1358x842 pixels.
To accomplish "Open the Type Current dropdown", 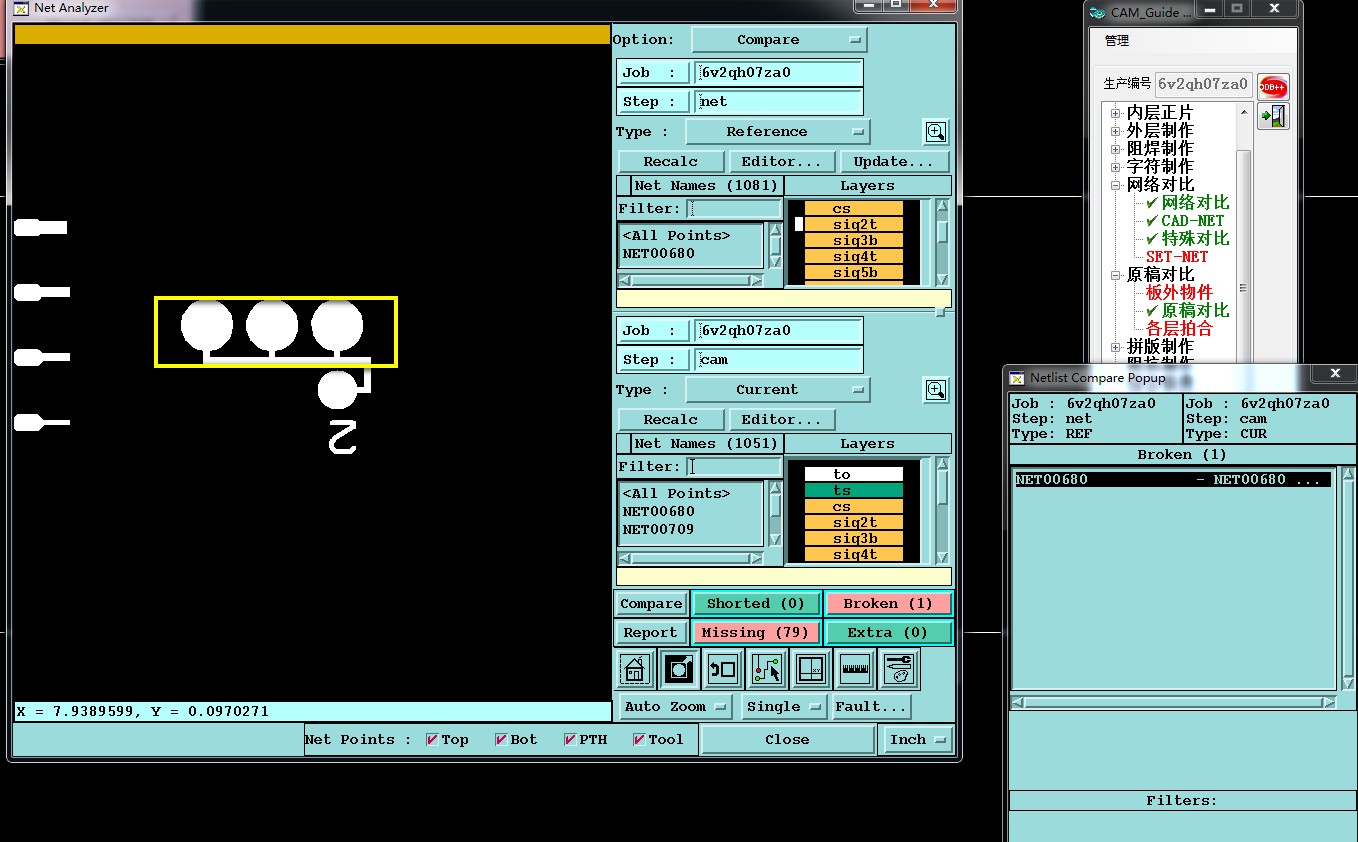I will [x=777, y=390].
